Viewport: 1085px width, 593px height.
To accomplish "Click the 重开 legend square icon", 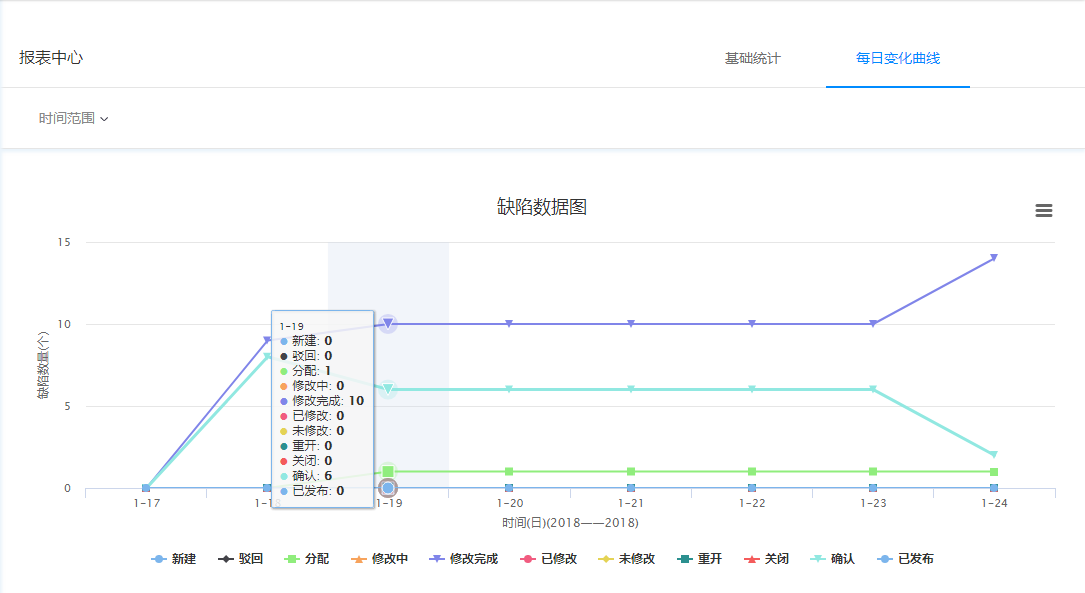I will (x=685, y=559).
